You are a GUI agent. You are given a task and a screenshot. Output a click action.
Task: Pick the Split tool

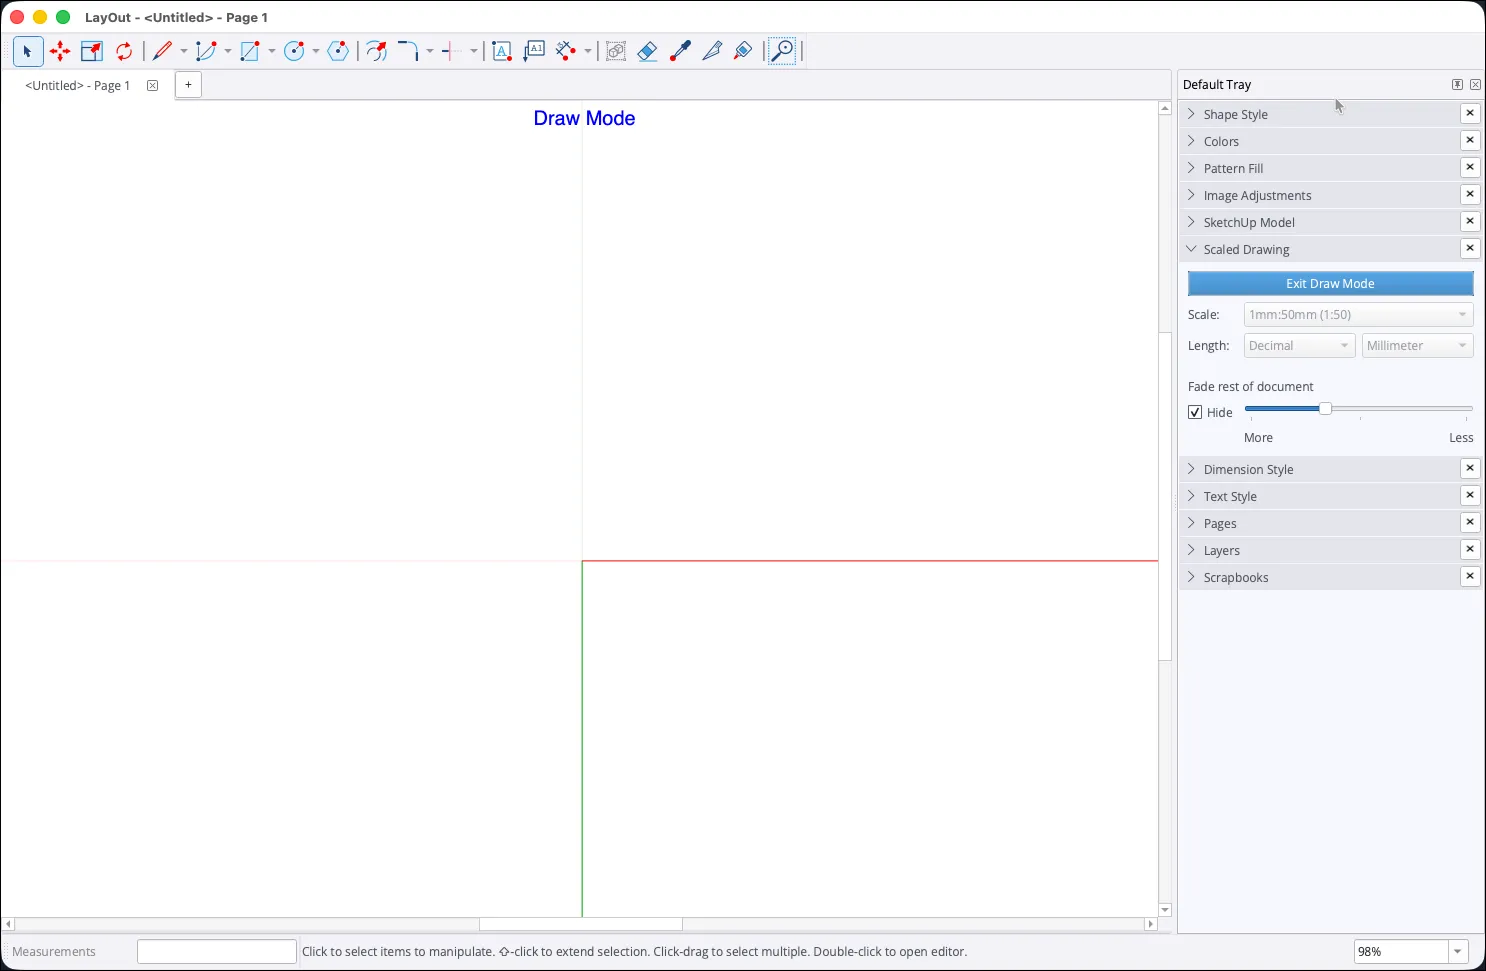pos(452,51)
